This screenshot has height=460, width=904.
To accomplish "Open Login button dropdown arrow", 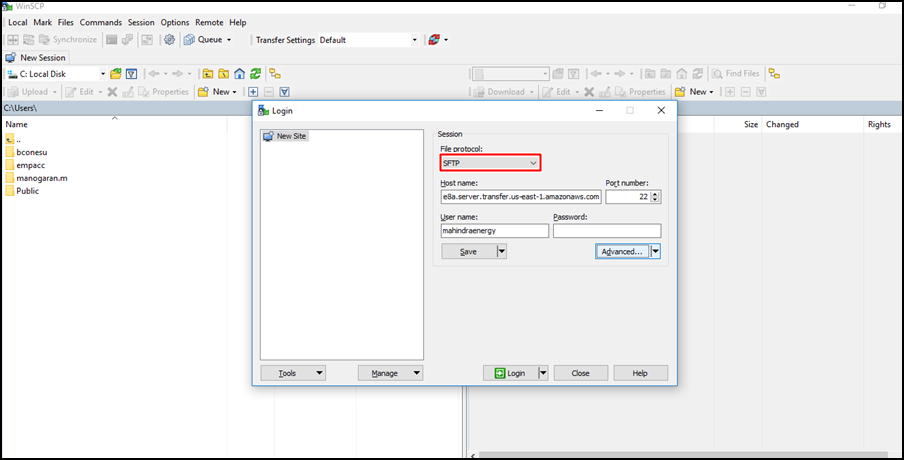I will pyautogui.click(x=543, y=373).
